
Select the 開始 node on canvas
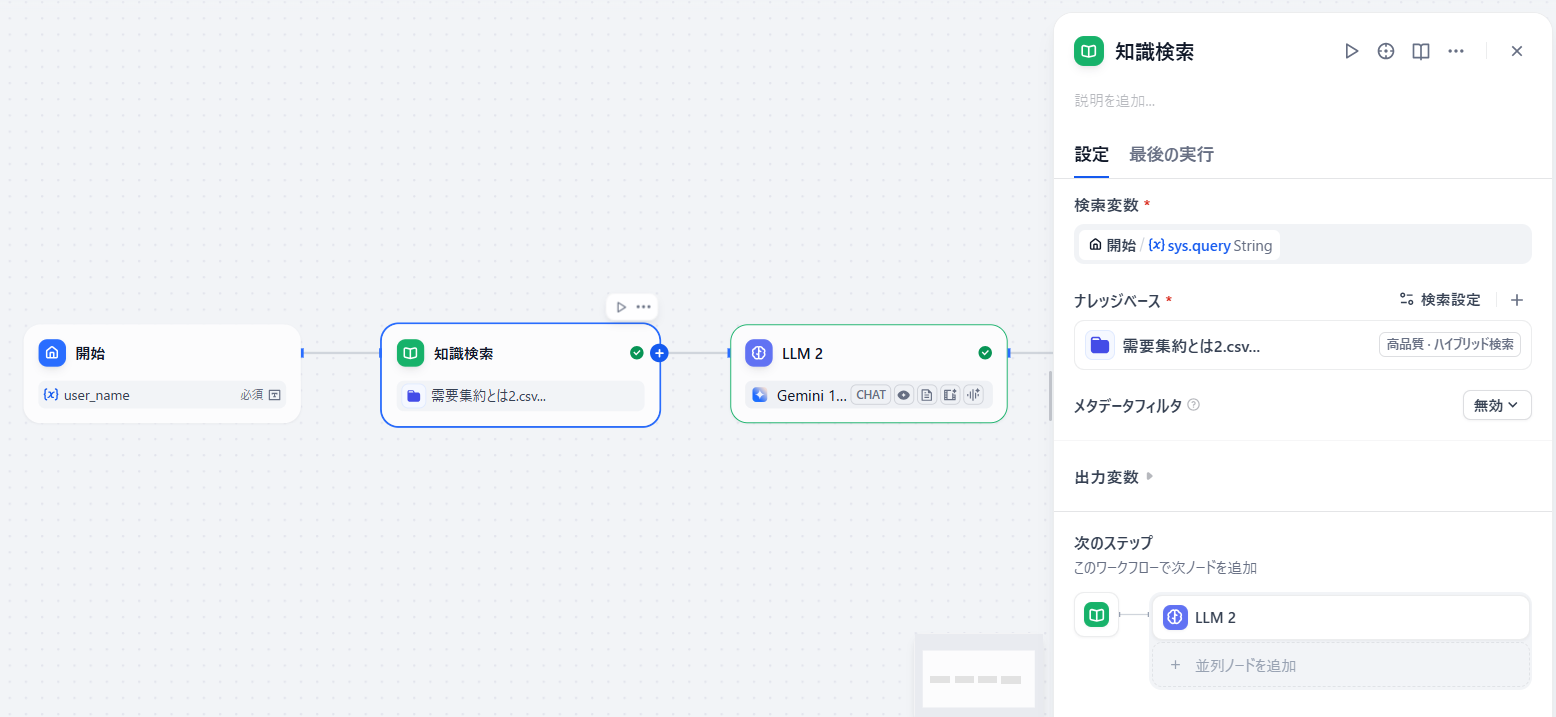pyautogui.click(x=162, y=373)
